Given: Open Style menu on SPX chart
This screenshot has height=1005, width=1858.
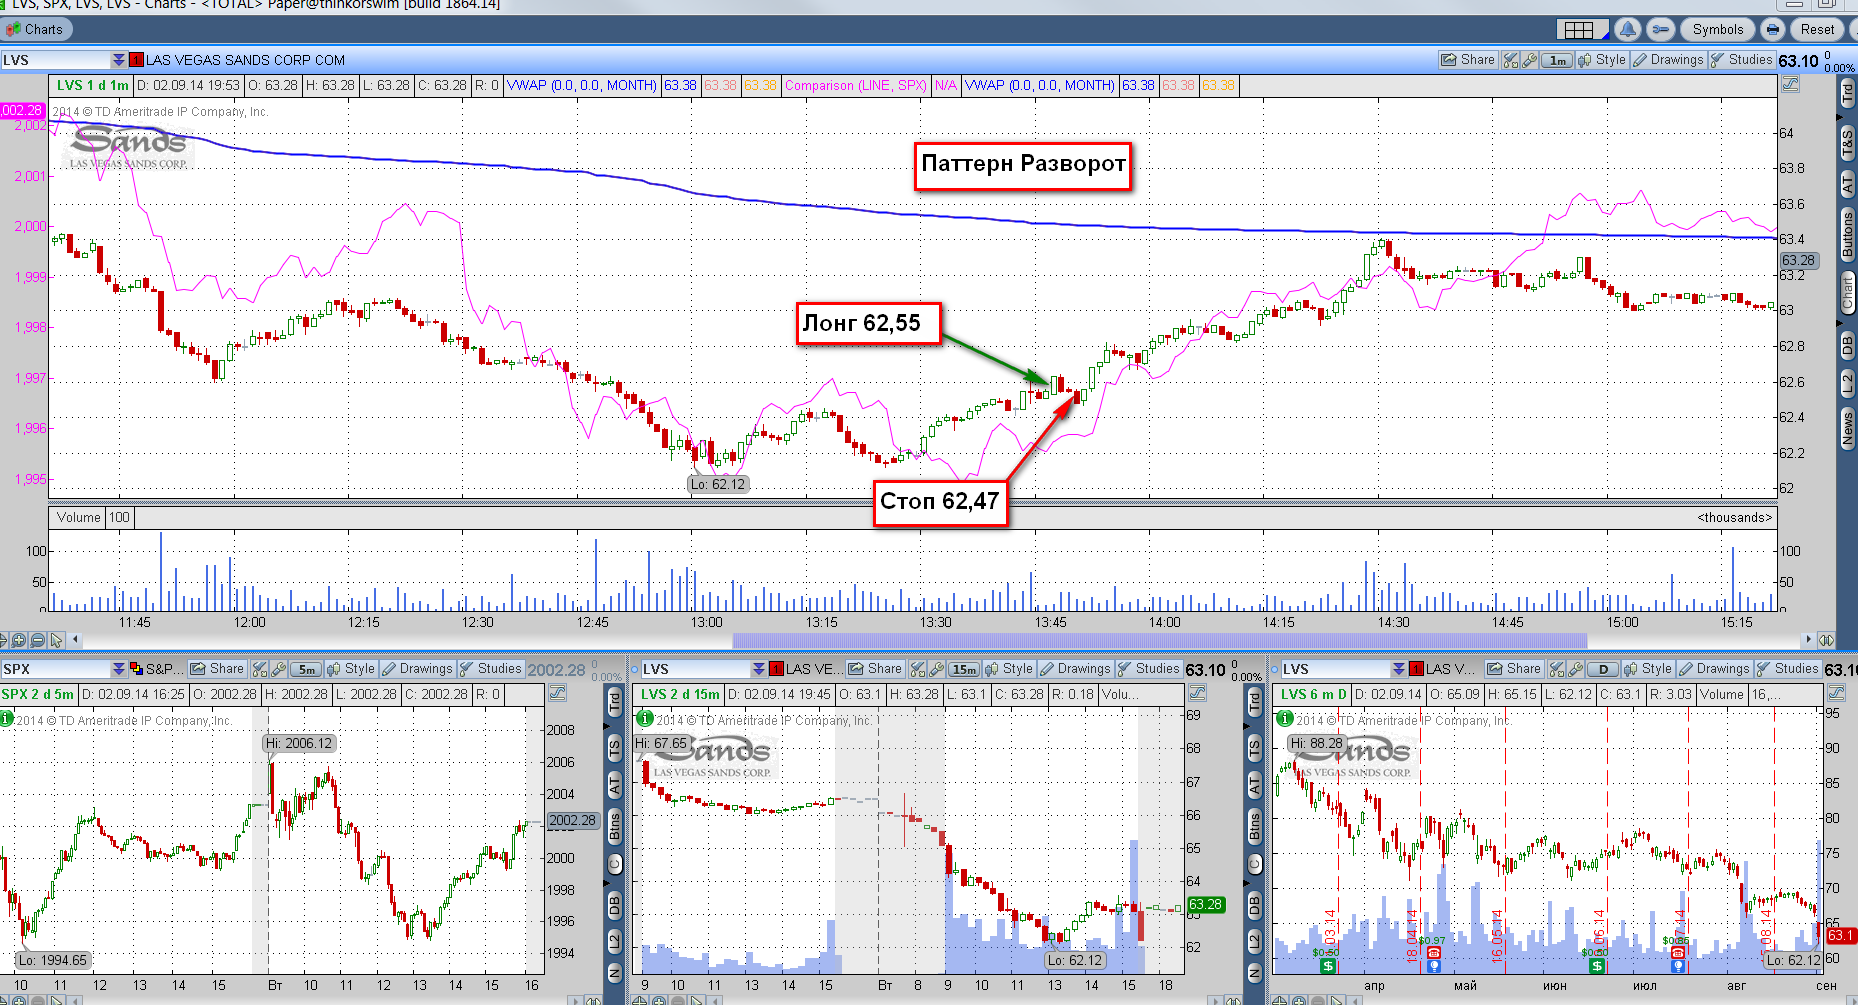Looking at the screenshot, I should click(x=351, y=669).
